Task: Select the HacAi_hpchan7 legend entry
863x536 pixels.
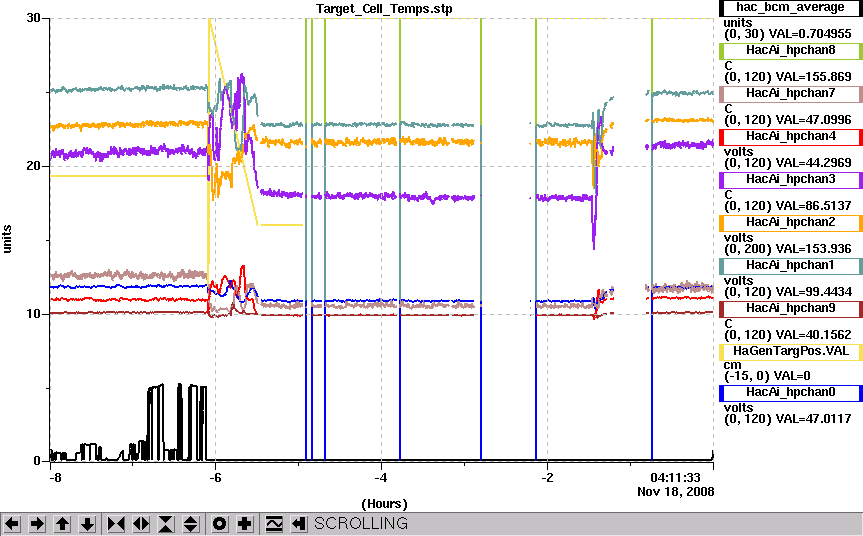Action: [x=790, y=94]
